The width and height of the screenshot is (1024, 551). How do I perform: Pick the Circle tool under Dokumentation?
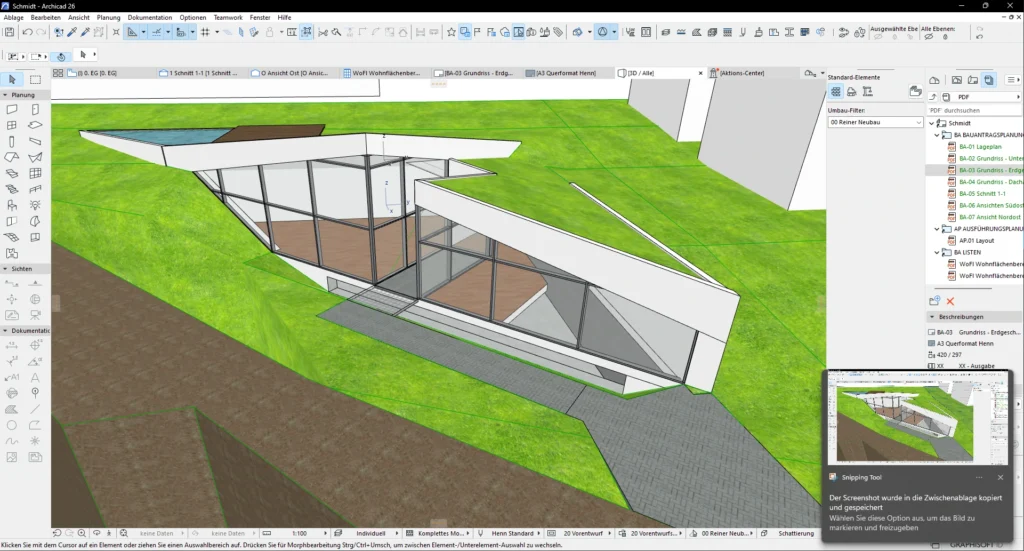(12, 425)
